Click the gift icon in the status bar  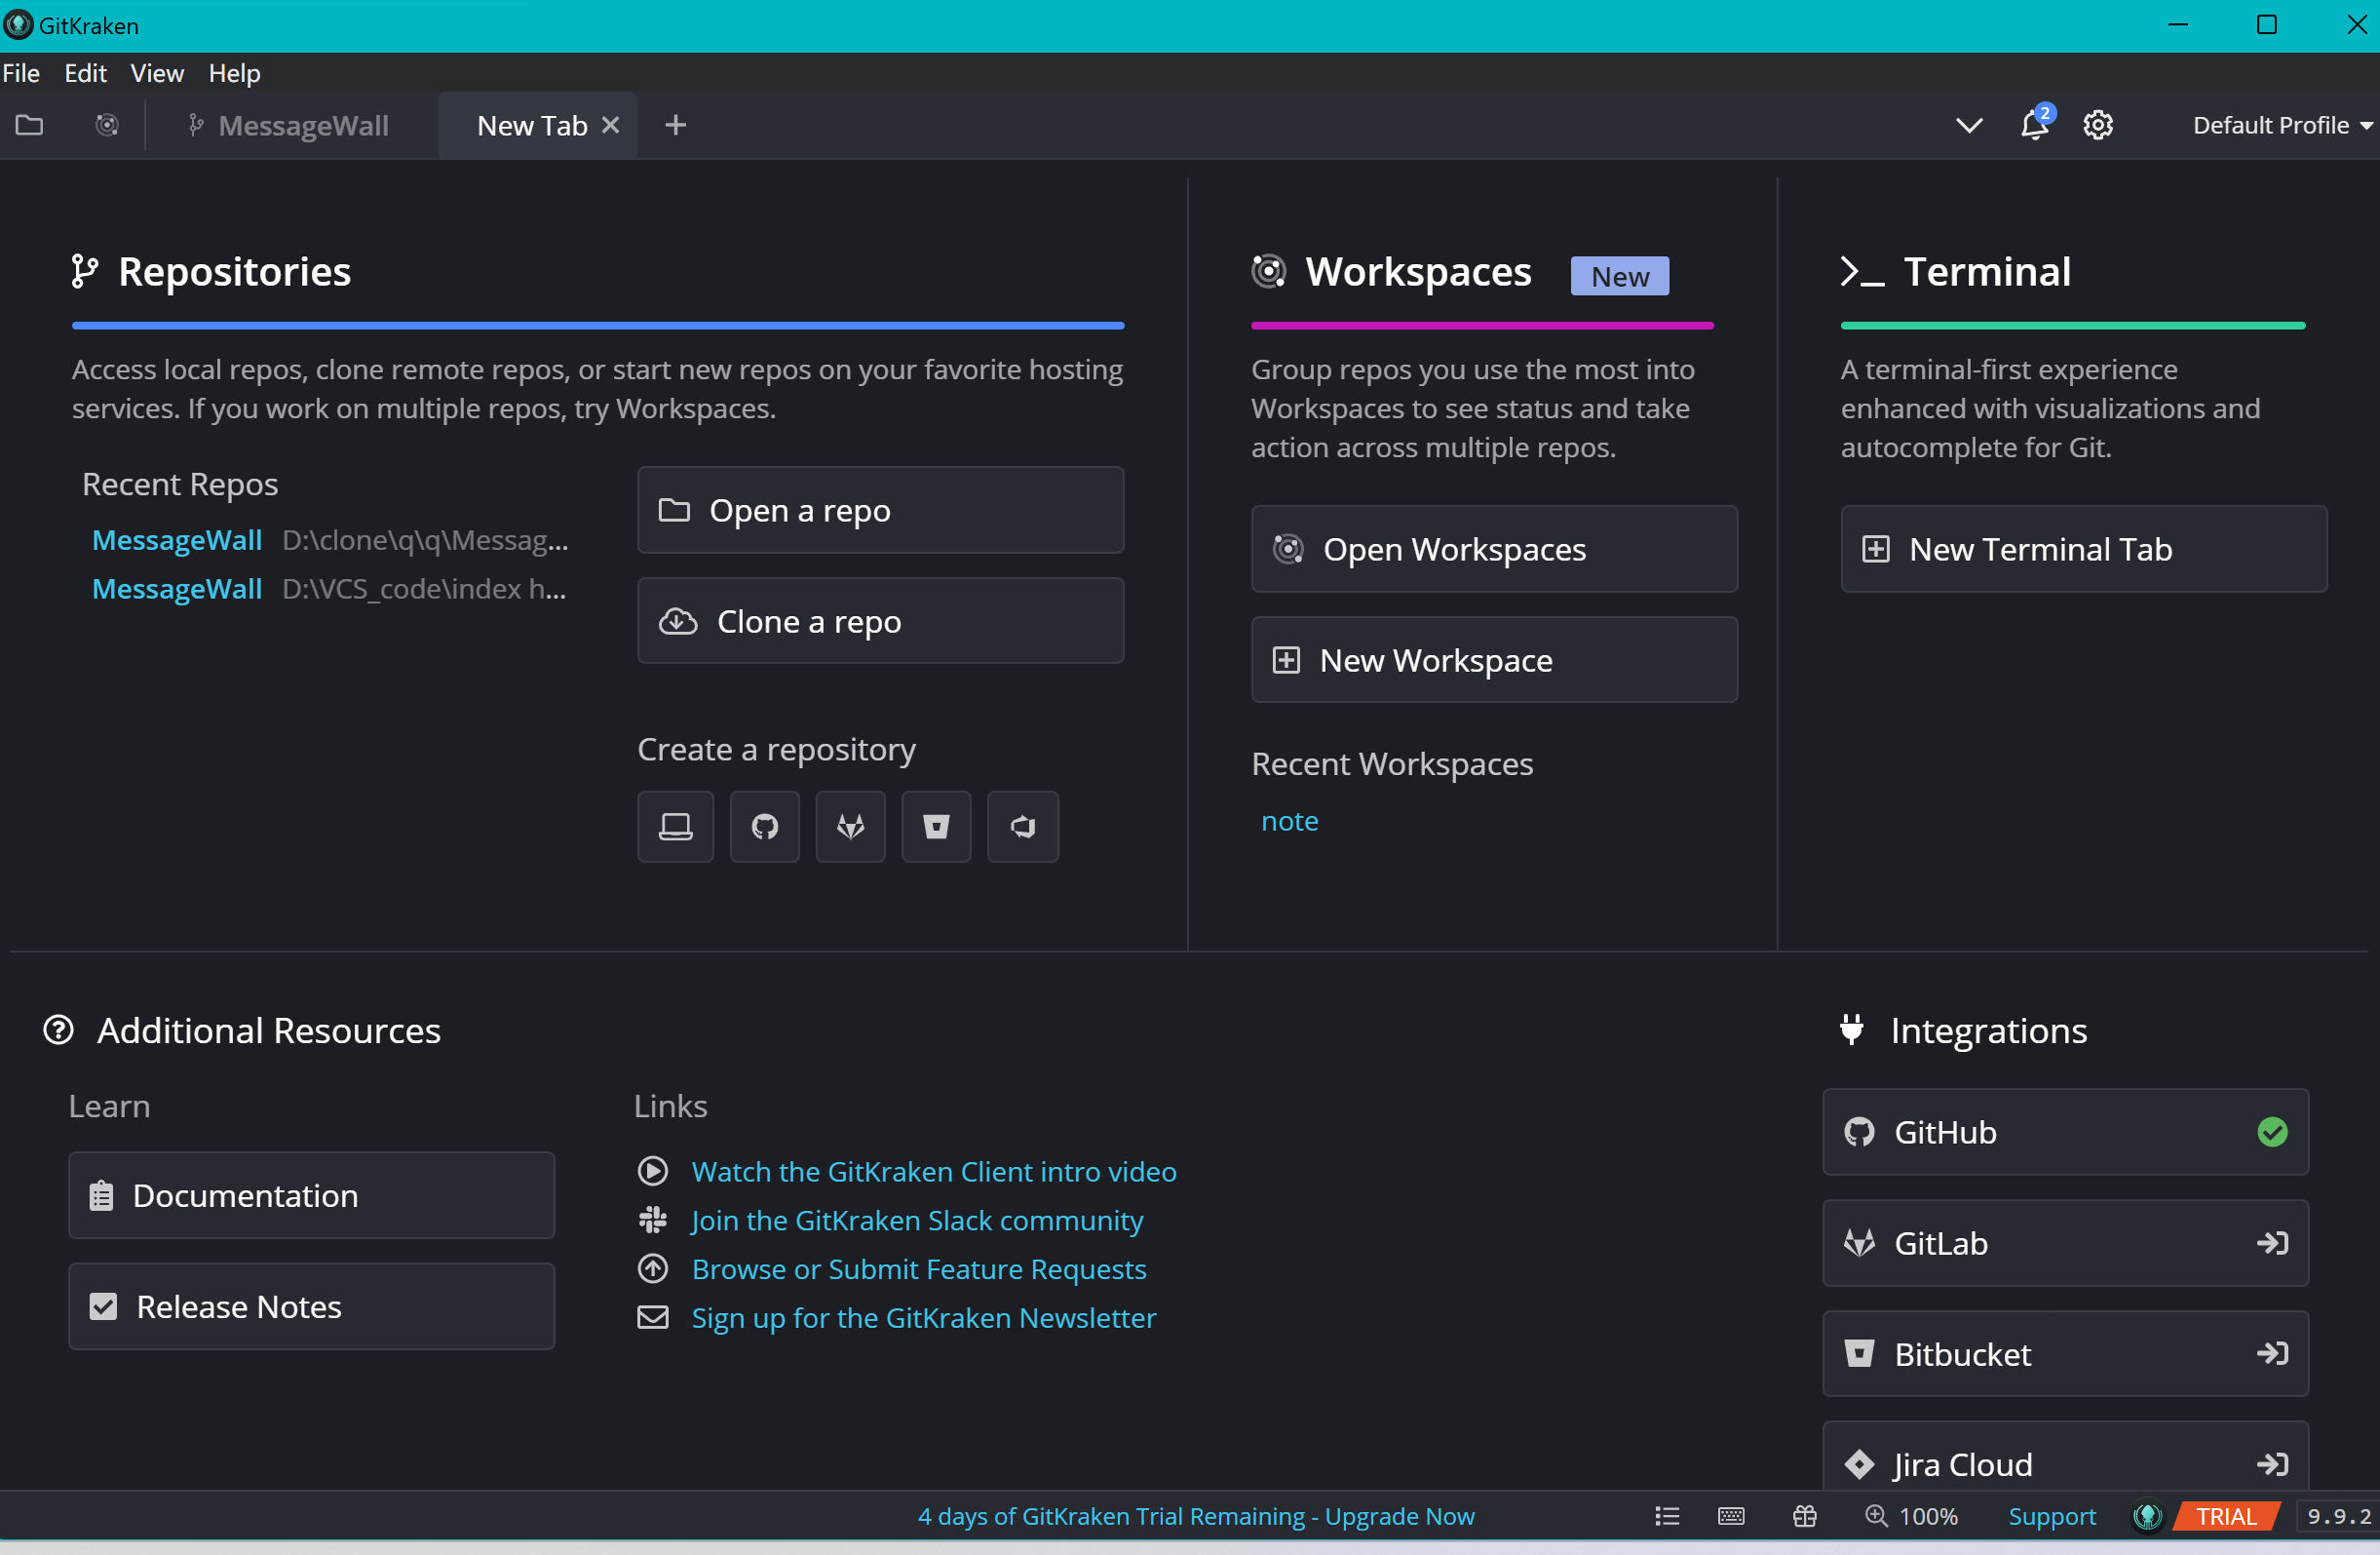click(x=1804, y=1516)
